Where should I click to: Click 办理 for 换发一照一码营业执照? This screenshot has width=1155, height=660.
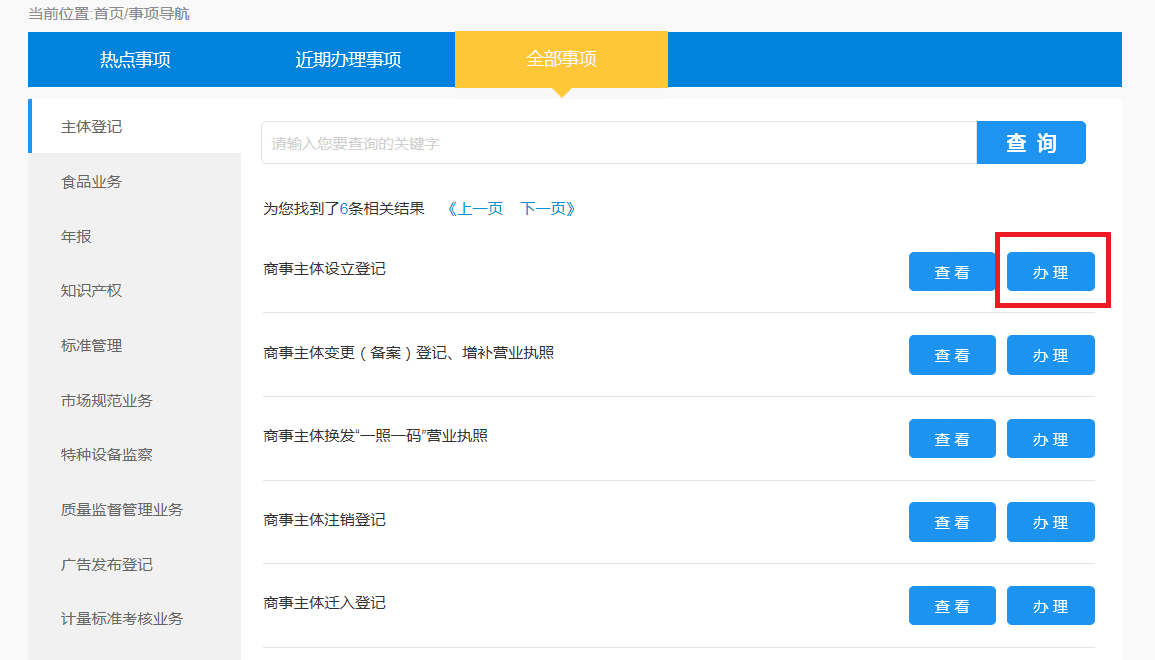[1050, 439]
